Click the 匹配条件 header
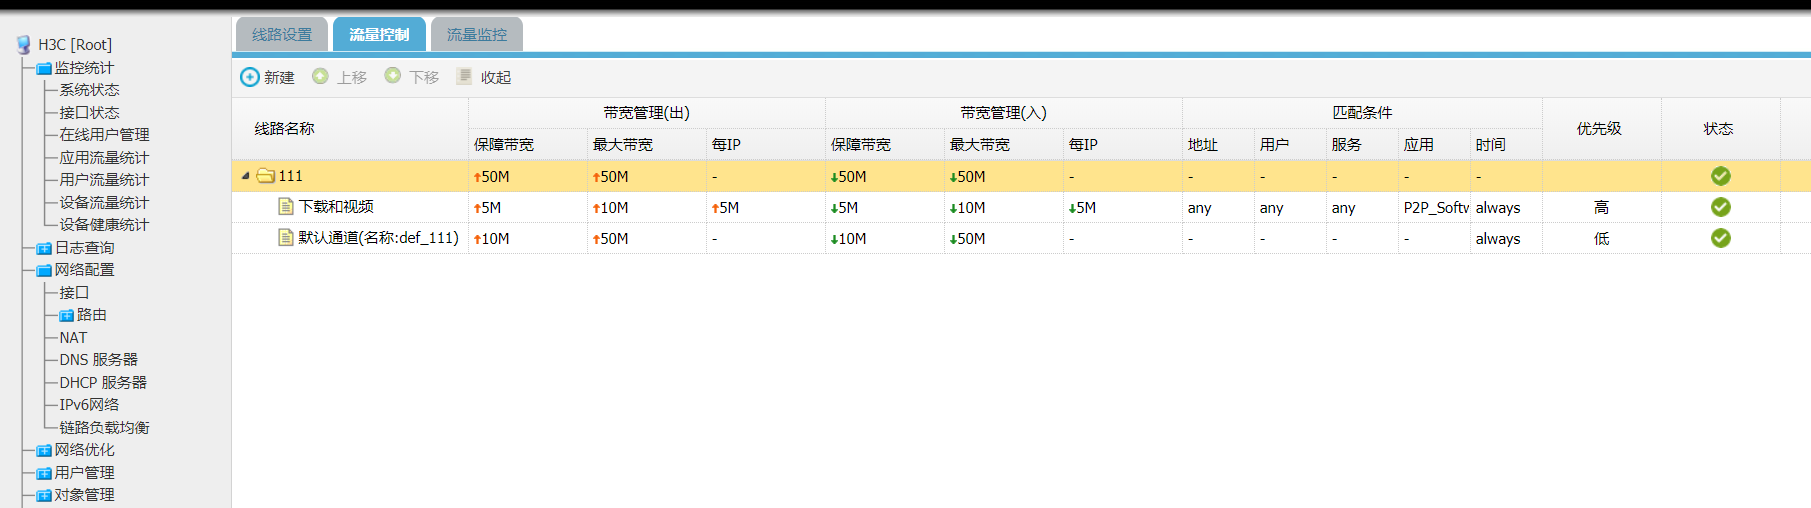 click(x=1362, y=113)
